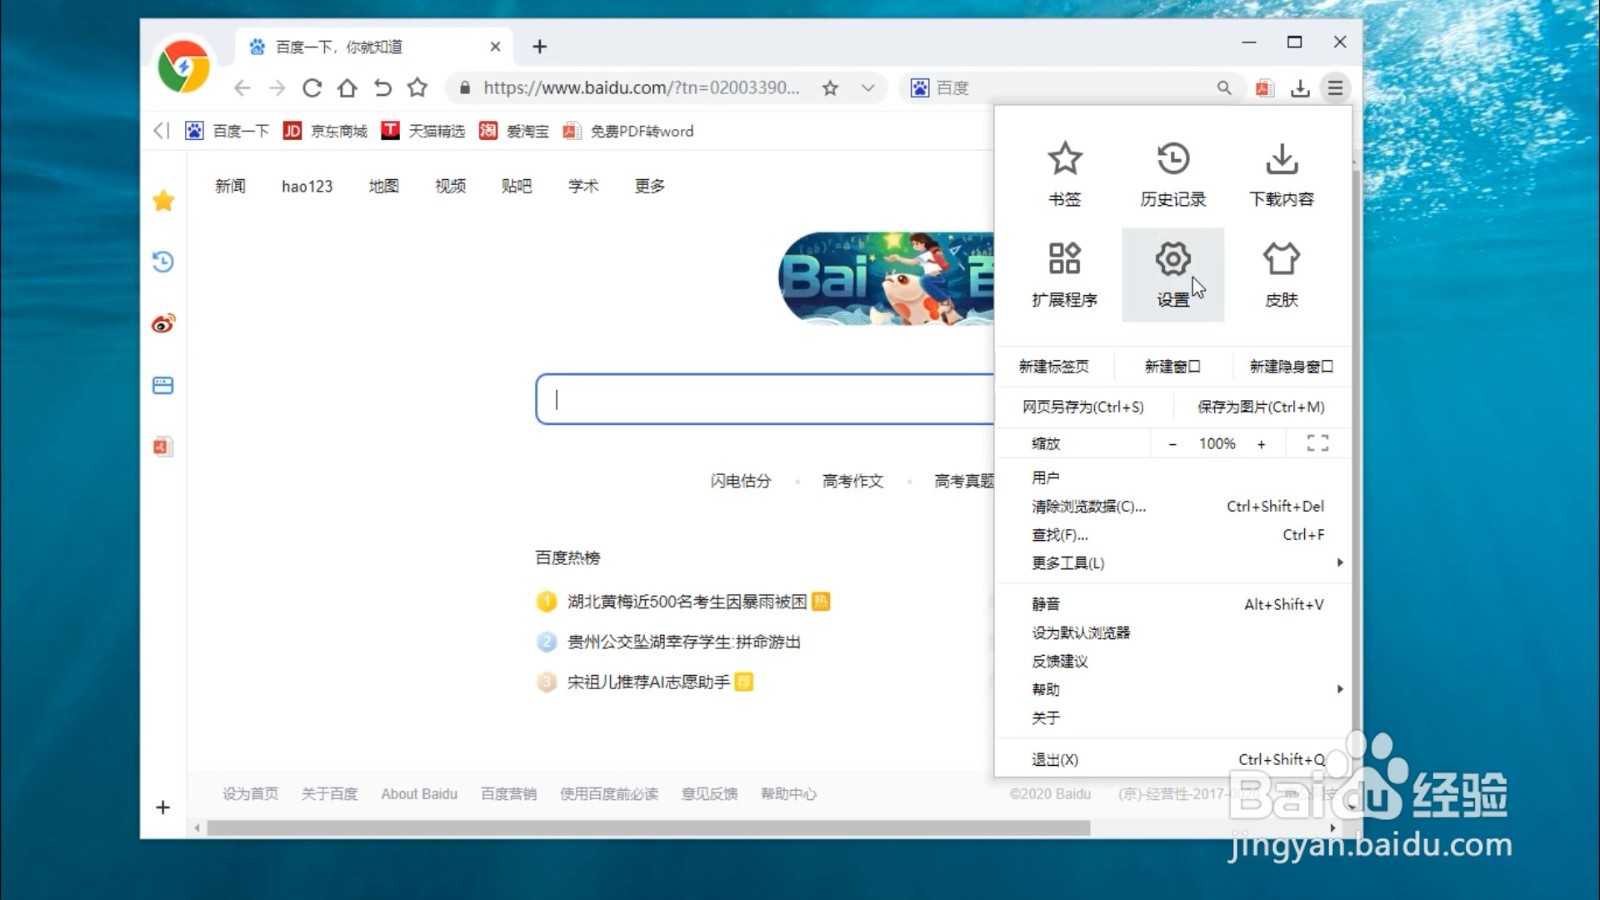Open the Skins (皮肤) option
This screenshot has width=1600, height=900.
(1281, 274)
